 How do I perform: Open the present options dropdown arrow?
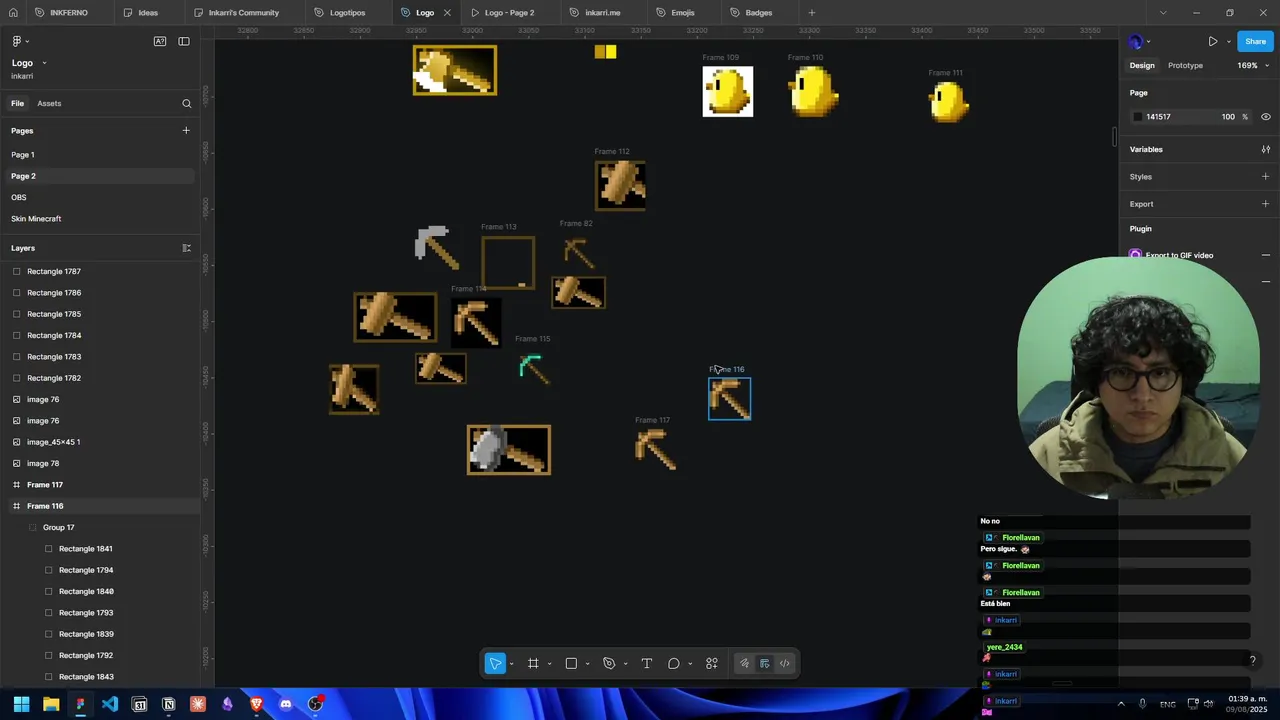[1228, 42]
